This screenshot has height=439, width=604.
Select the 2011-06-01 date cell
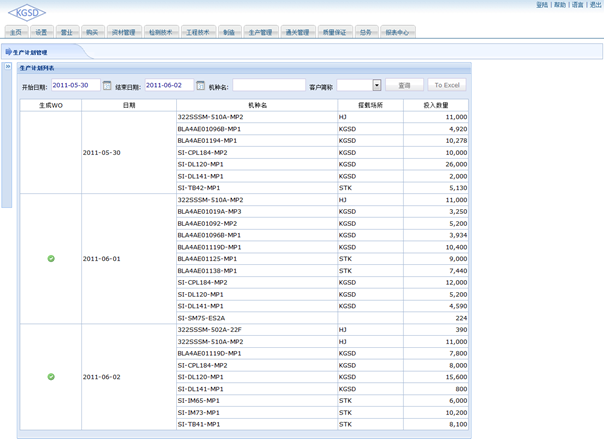[129, 259]
